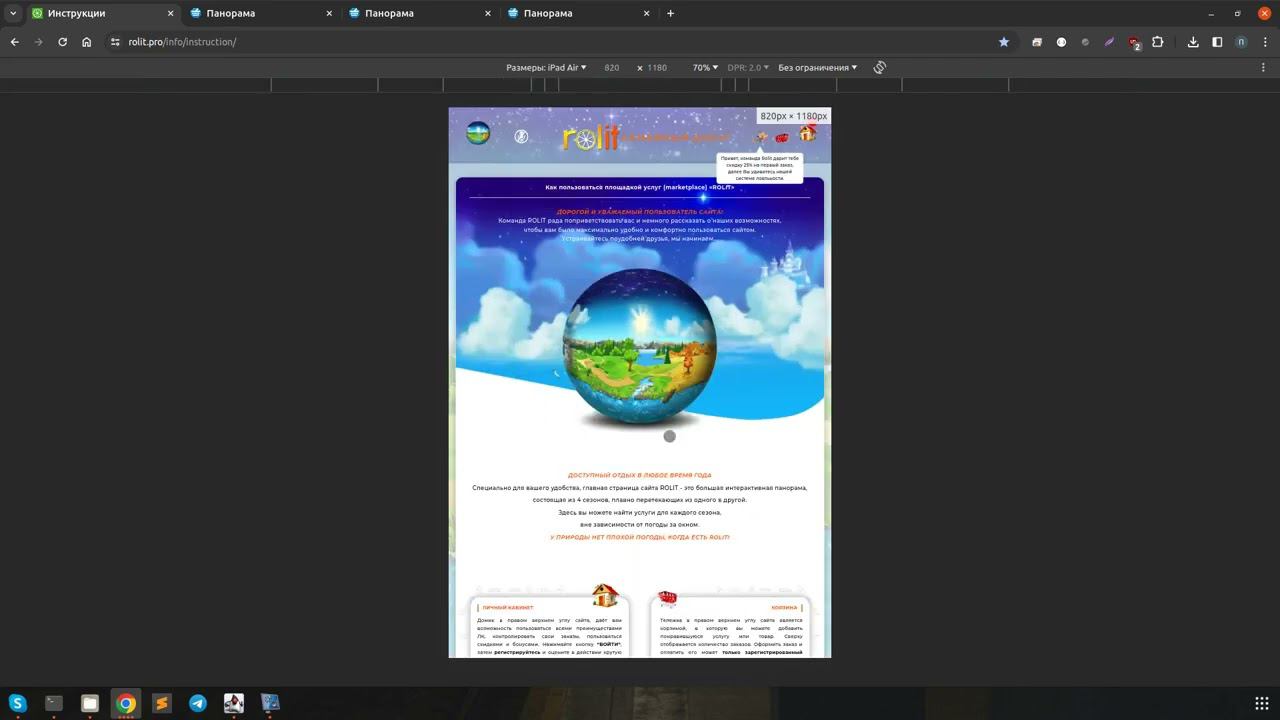The width and height of the screenshot is (1280, 720).
Task: Edit the viewport height field 1180
Action: pyautogui.click(x=657, y=68)
